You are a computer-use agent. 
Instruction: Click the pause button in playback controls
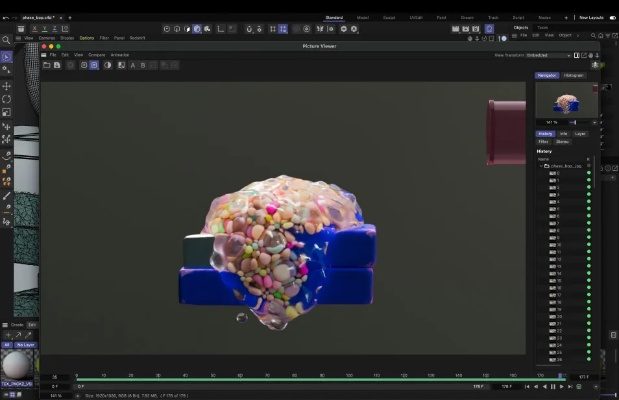coord(551,386)
